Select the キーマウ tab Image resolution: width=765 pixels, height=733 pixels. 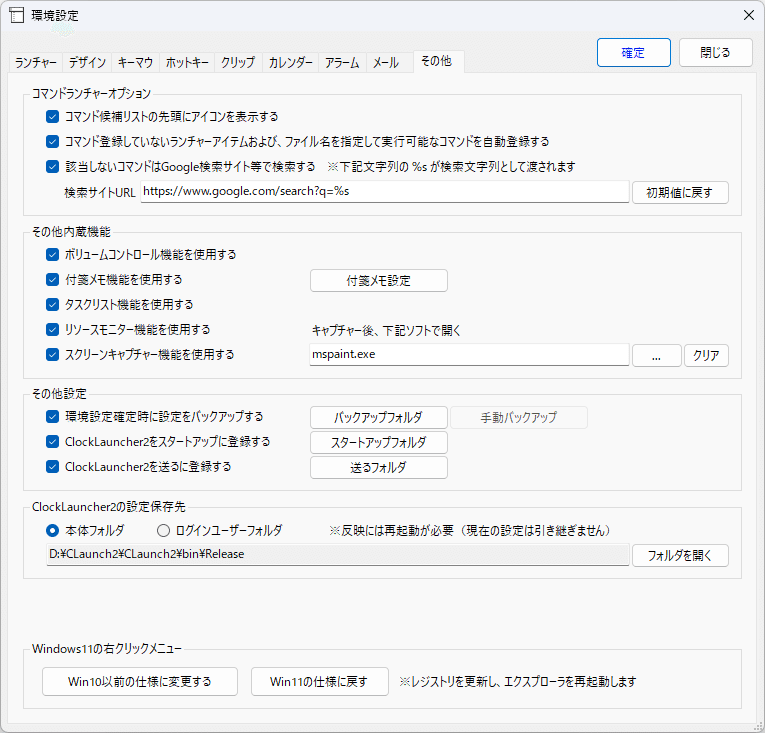(135, 62)
